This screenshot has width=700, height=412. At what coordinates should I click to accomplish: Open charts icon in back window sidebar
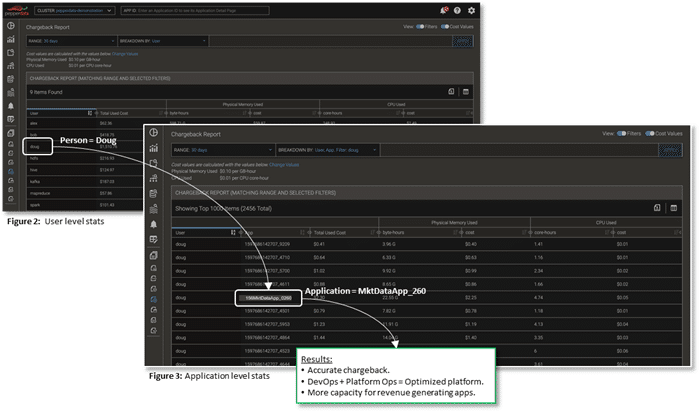point(11,39)
